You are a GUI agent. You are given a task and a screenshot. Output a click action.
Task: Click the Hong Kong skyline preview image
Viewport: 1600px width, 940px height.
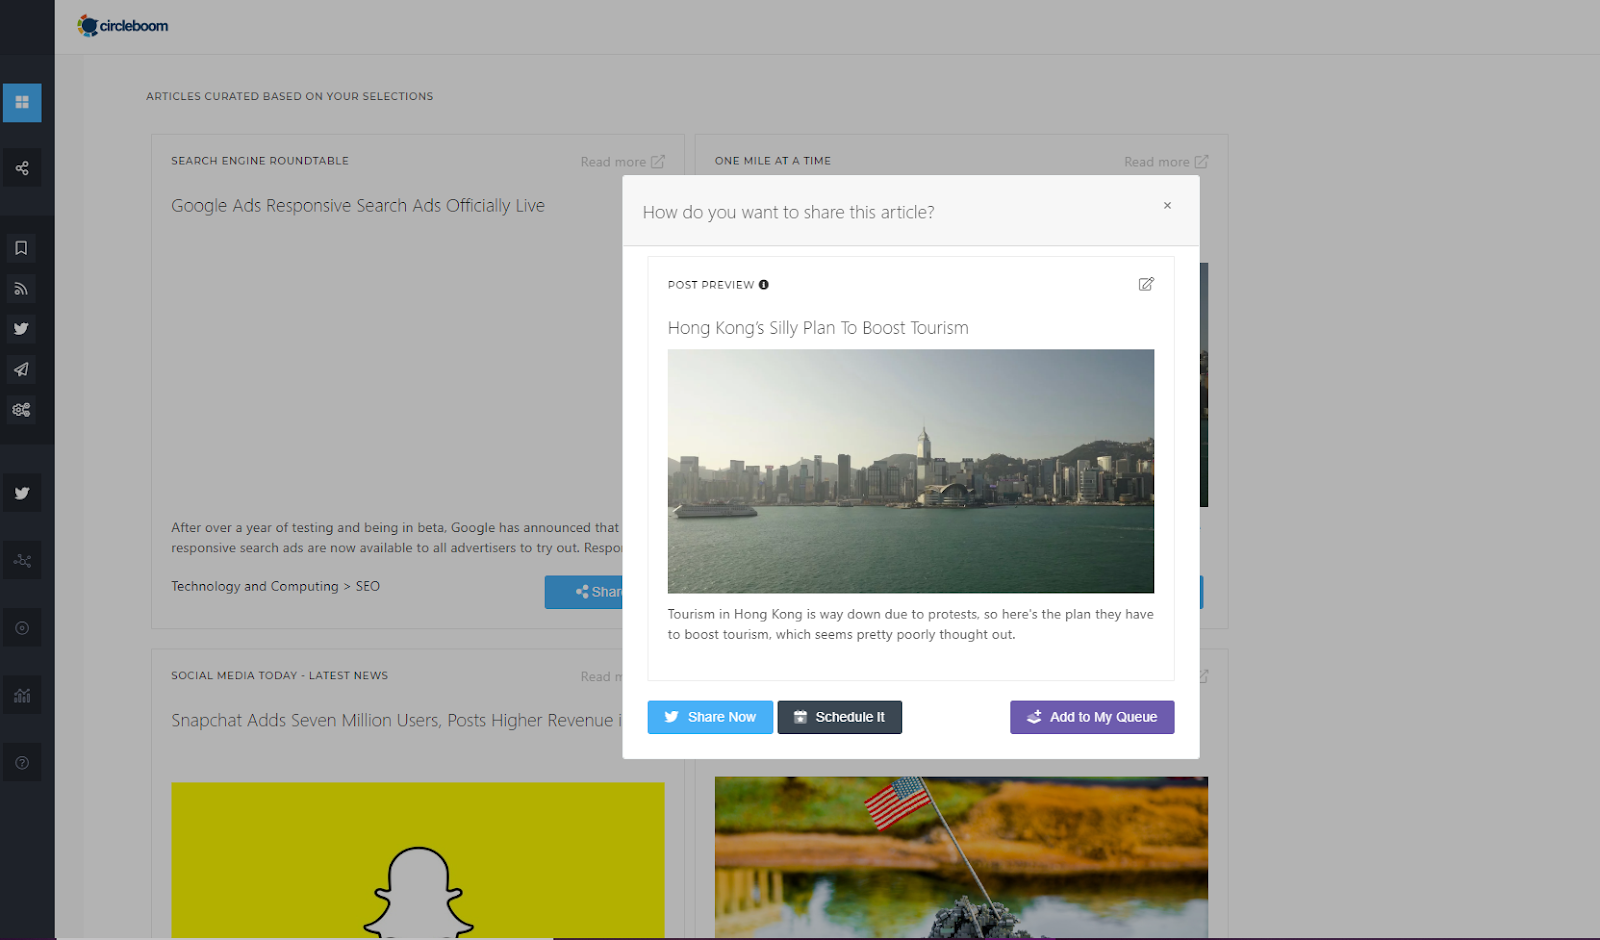(x=911, y=471)
